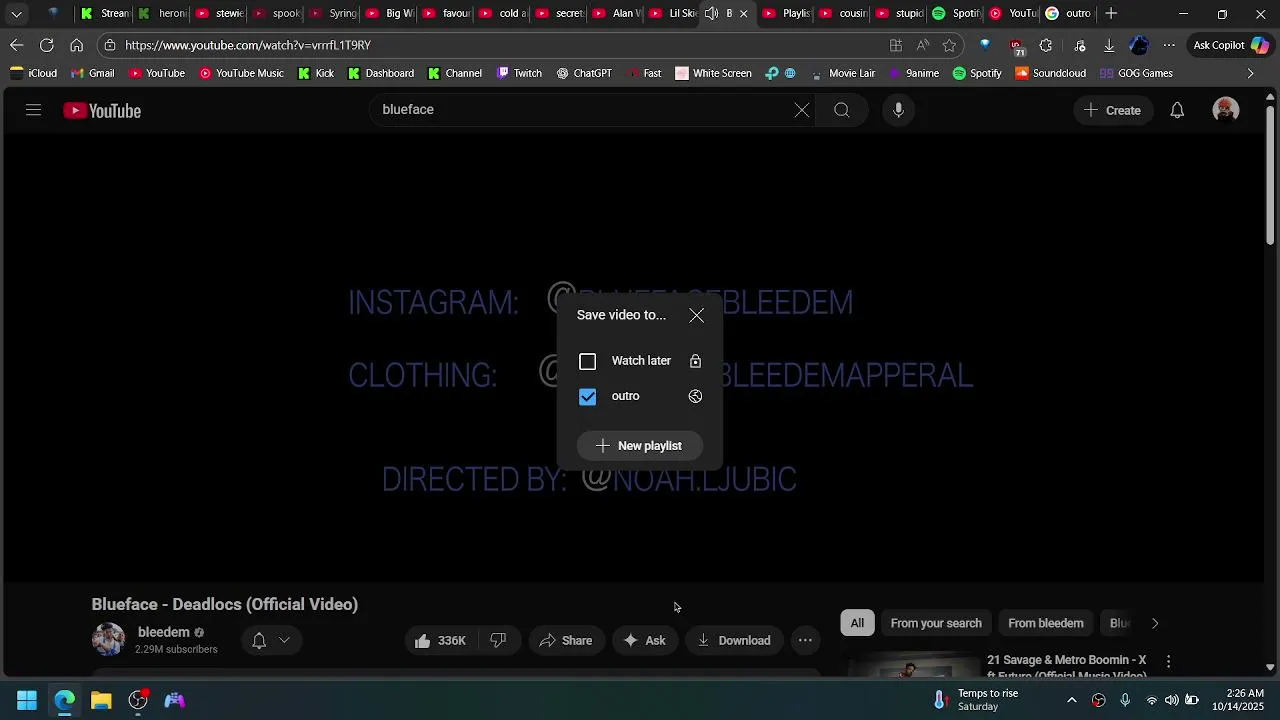Refresh the current page

47,45
